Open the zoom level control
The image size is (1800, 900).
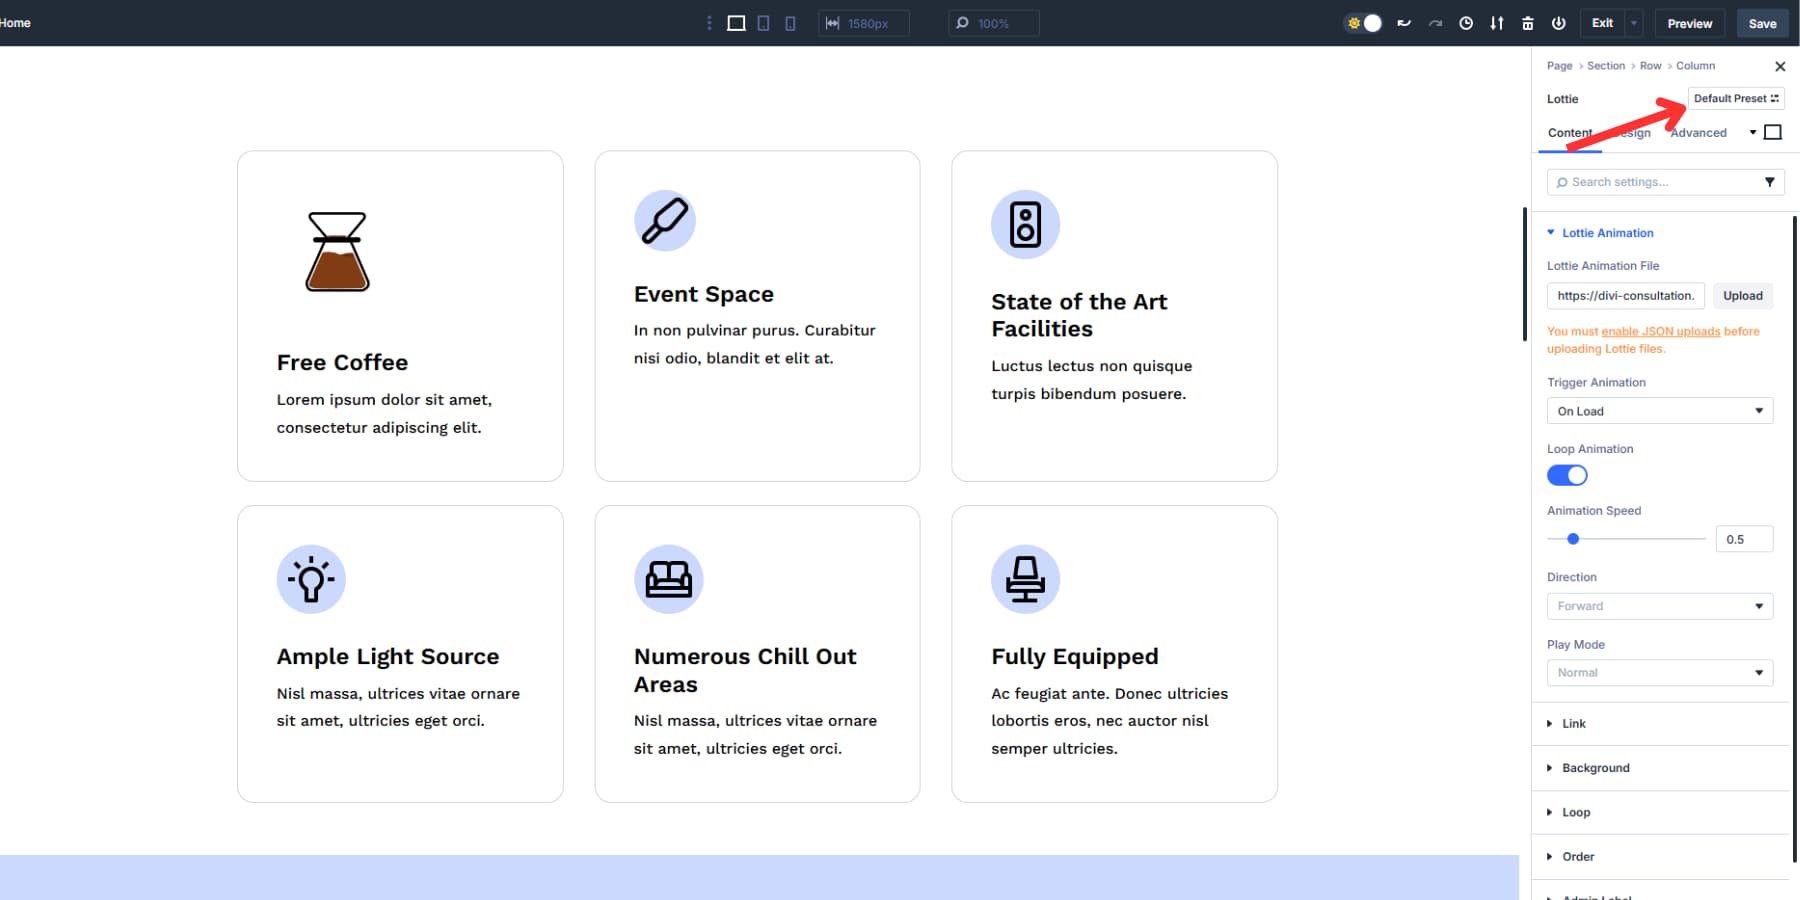993,23
